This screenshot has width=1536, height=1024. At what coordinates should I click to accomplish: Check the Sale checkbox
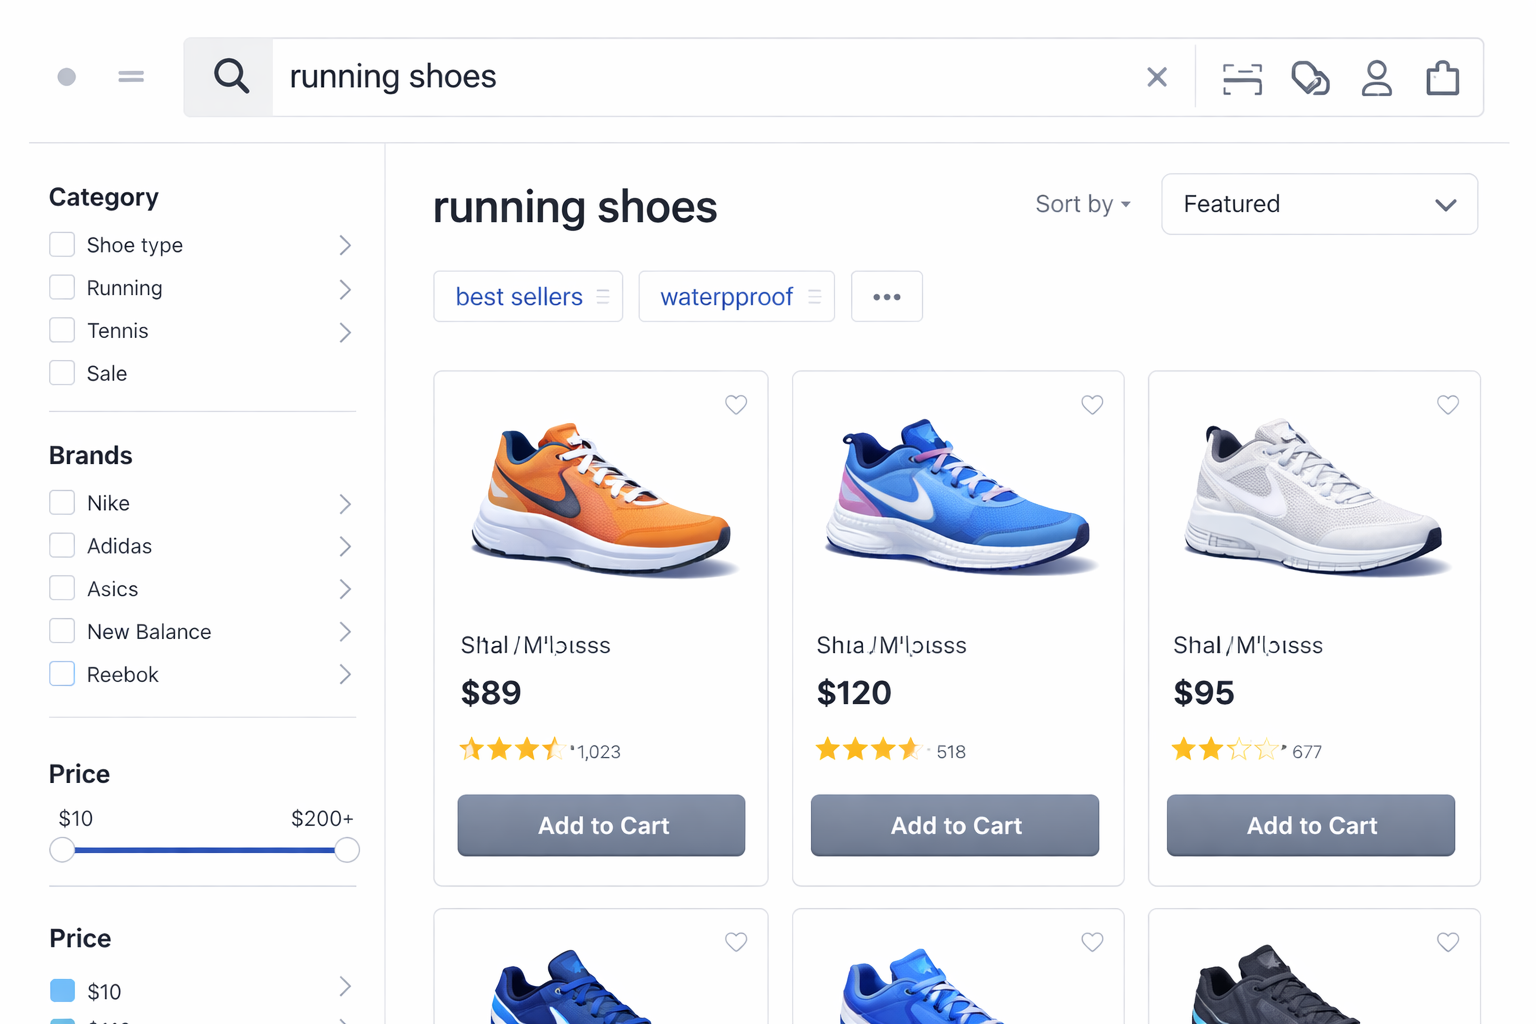[x=62, y=373]
